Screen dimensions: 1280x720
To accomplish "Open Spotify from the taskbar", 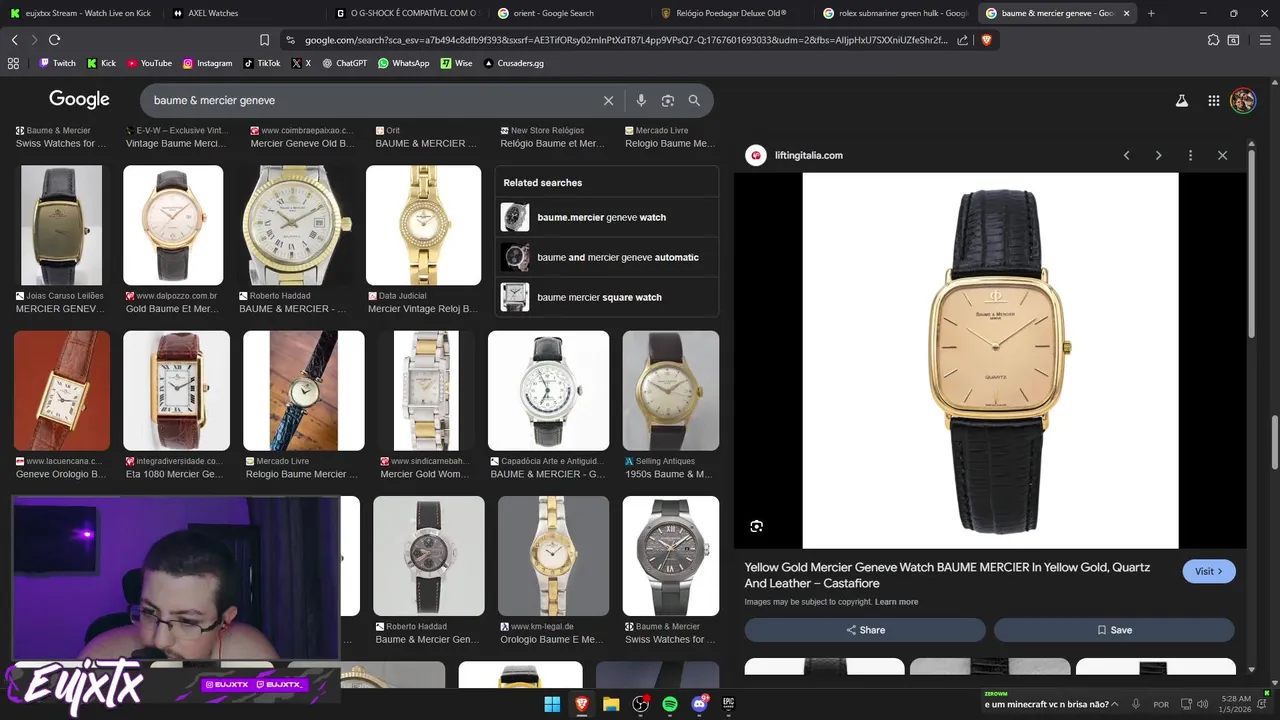I will (670, 704).
